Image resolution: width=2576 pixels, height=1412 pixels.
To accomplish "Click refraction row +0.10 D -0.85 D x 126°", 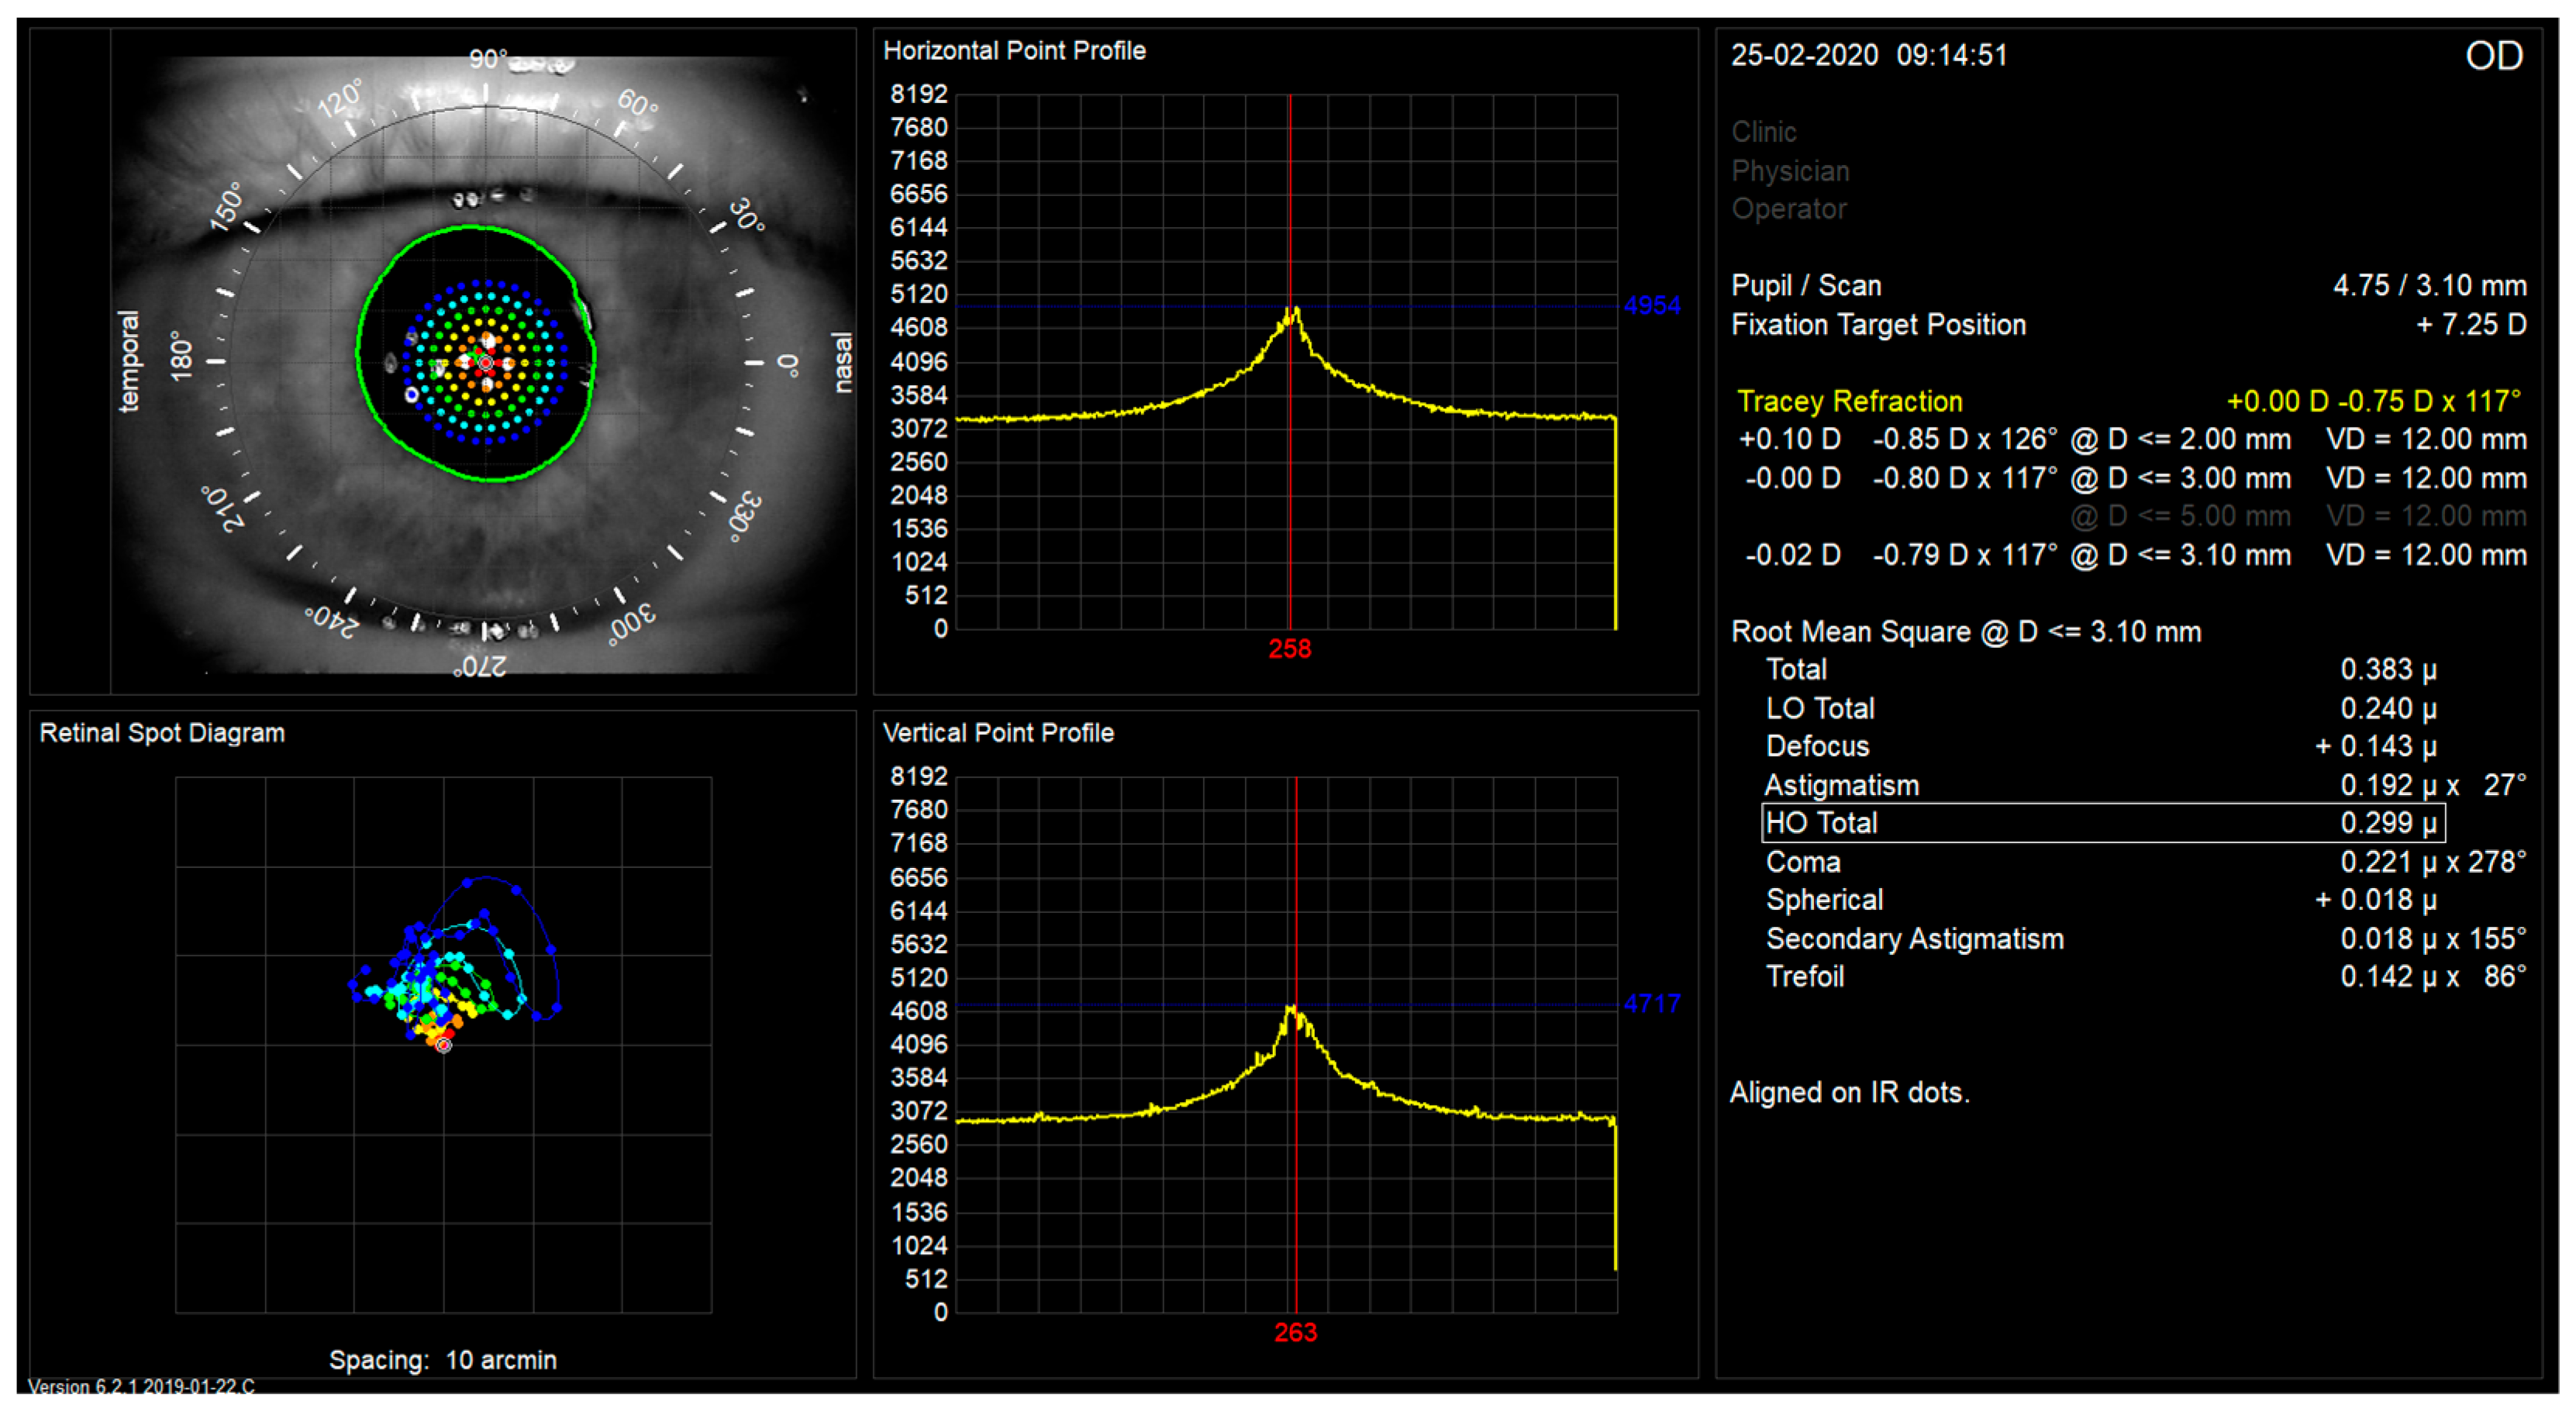I will pyautogui.click(x=2132, y=439).
